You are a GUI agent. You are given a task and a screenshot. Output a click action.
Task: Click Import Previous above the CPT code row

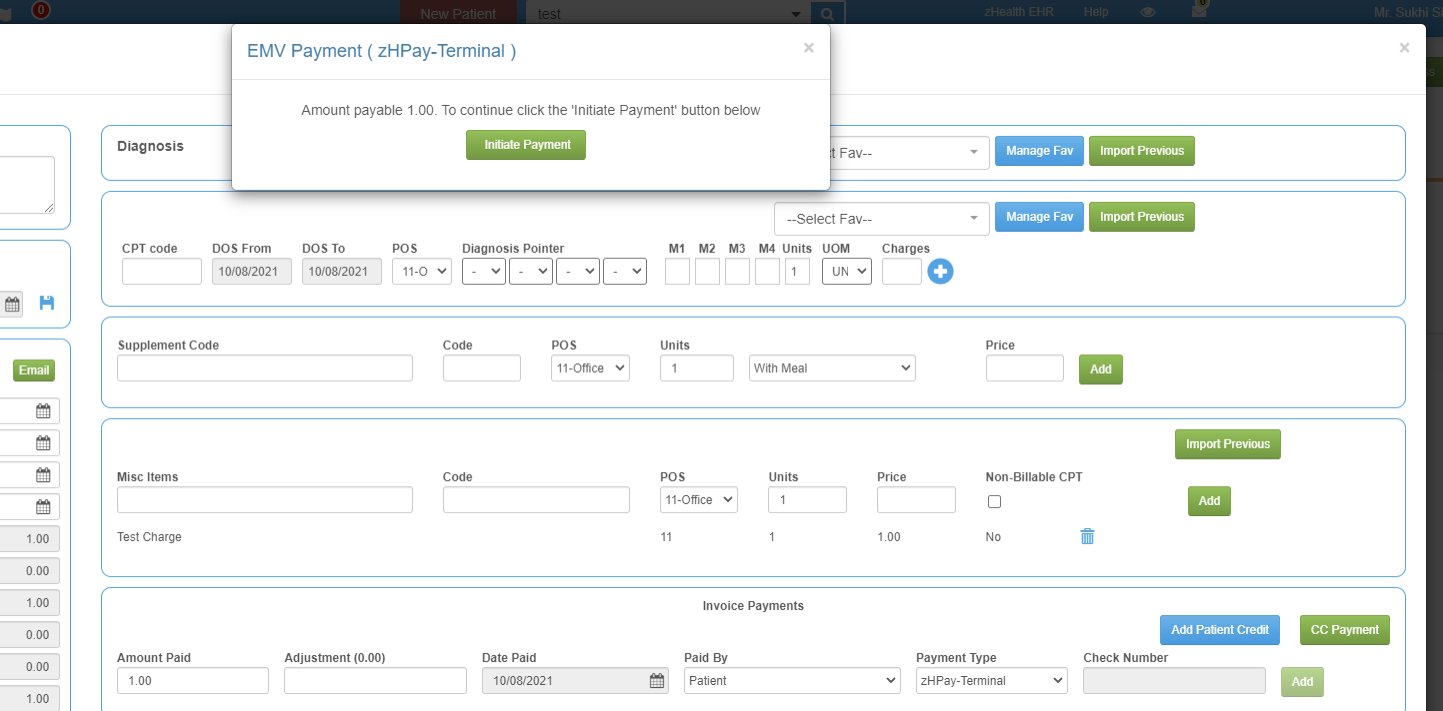1142,217
